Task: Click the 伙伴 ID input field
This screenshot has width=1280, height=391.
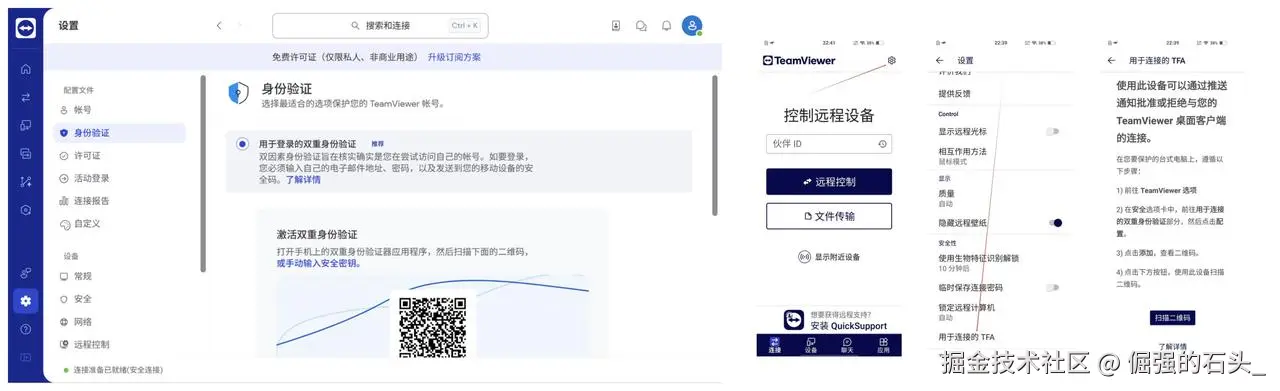Action: [x=829, y=144]
